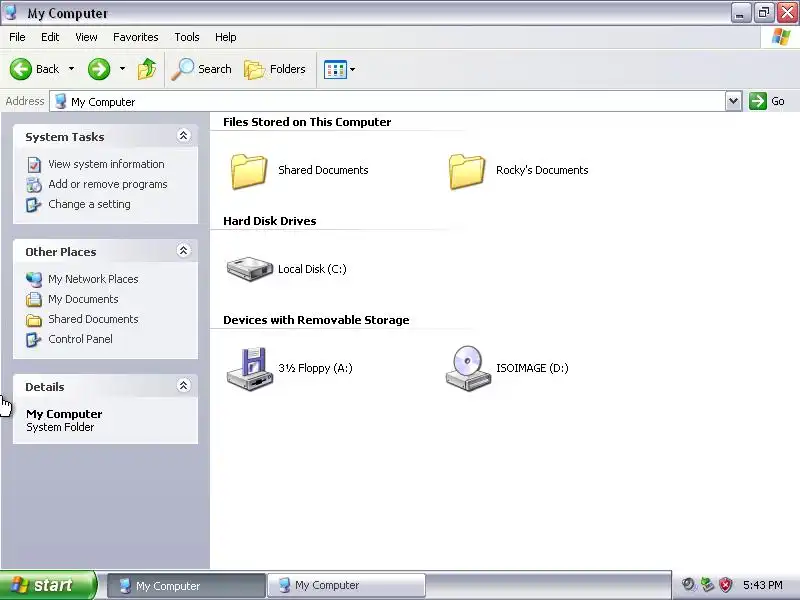Select the Rocky's Documents folder icon
This screenshot has width=800, height=600.
click(x=466, y=171)
